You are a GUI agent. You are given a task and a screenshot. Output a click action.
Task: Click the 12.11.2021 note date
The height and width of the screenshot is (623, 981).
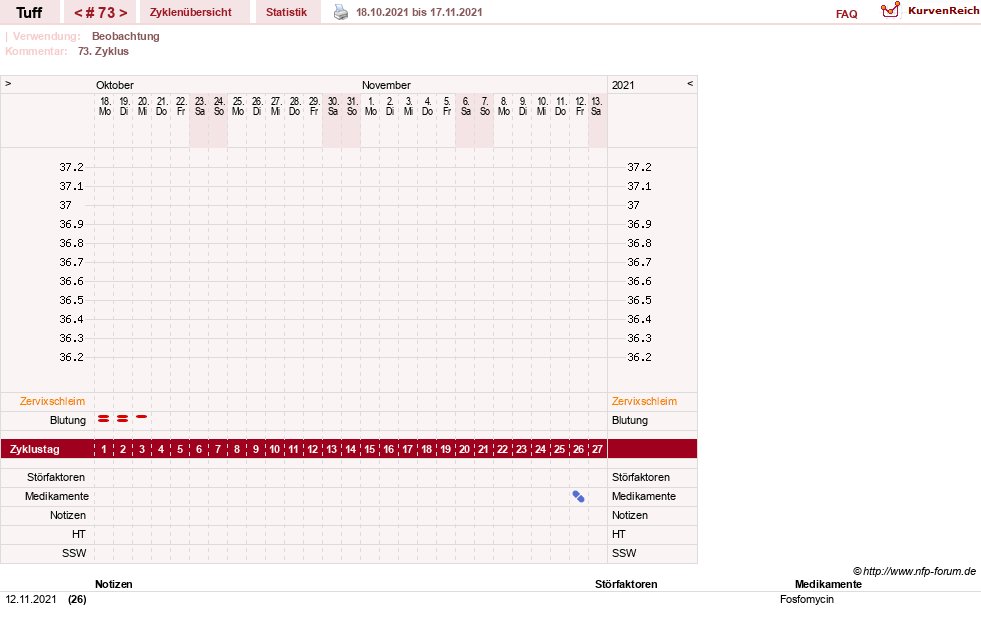pyautogui.click(x=31, y=599)
